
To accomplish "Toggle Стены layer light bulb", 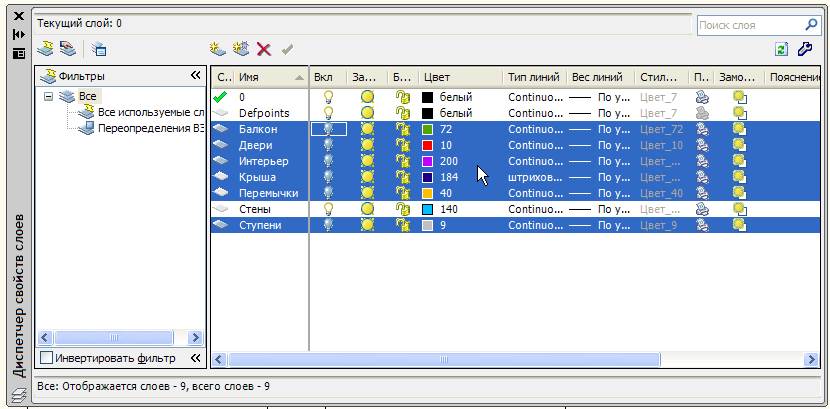I will point(329,210).
